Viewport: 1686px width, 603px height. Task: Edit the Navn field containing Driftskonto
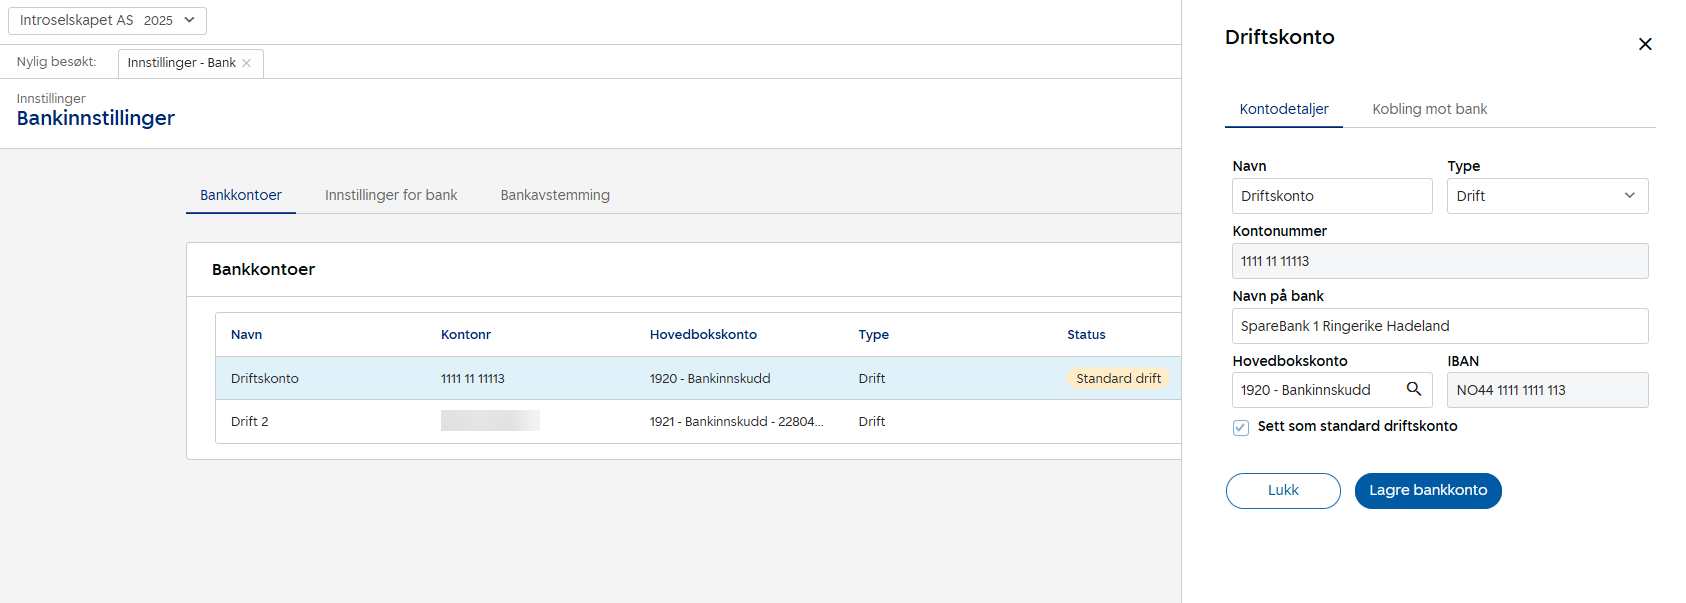pos(1331,196)
